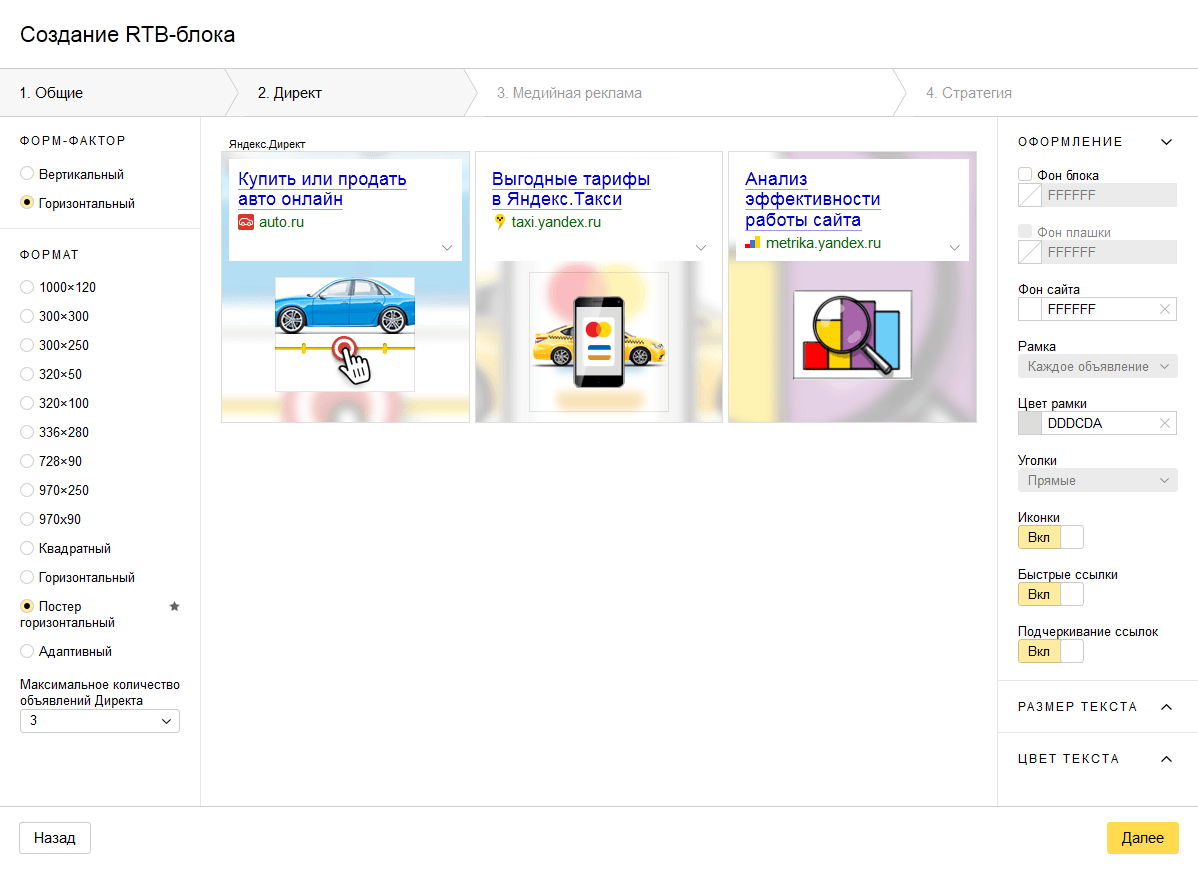Click the taxi.yandex.ru favicon icon
Image resolution: width=1198 pixels, height=869 pixels.
500,222
